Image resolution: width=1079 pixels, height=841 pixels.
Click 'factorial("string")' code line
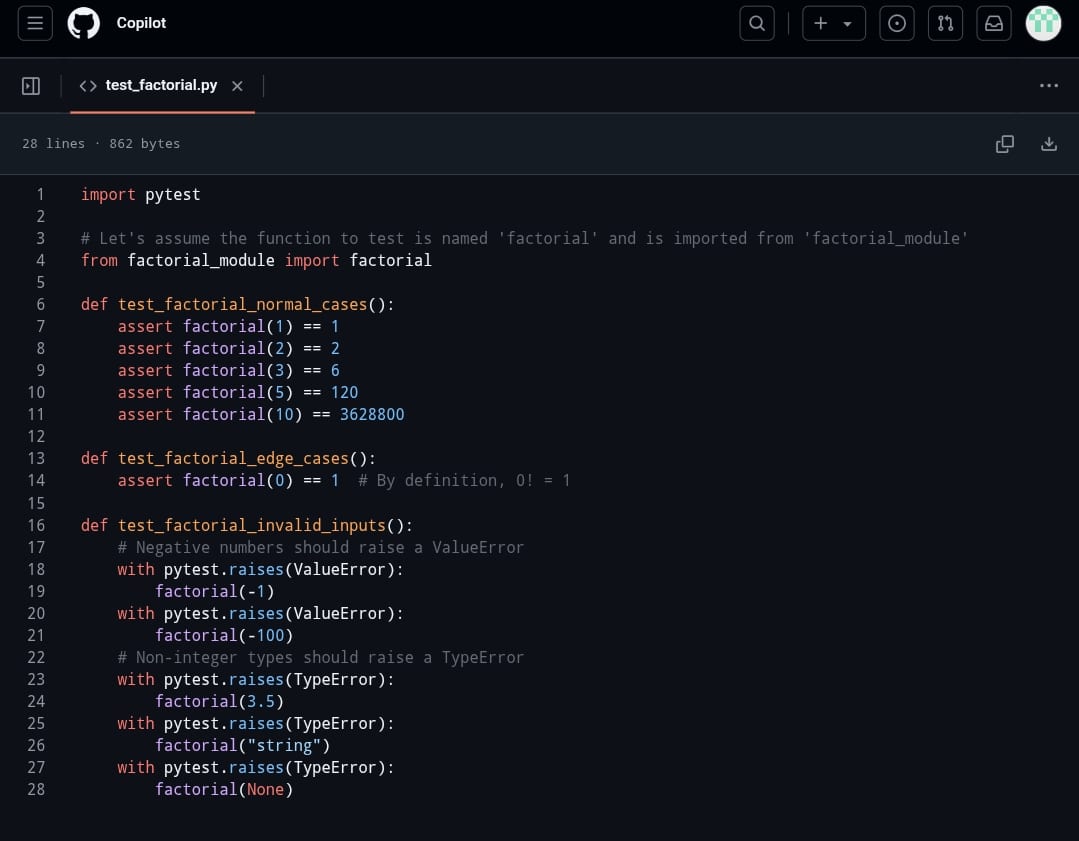[x=243, y=745]
